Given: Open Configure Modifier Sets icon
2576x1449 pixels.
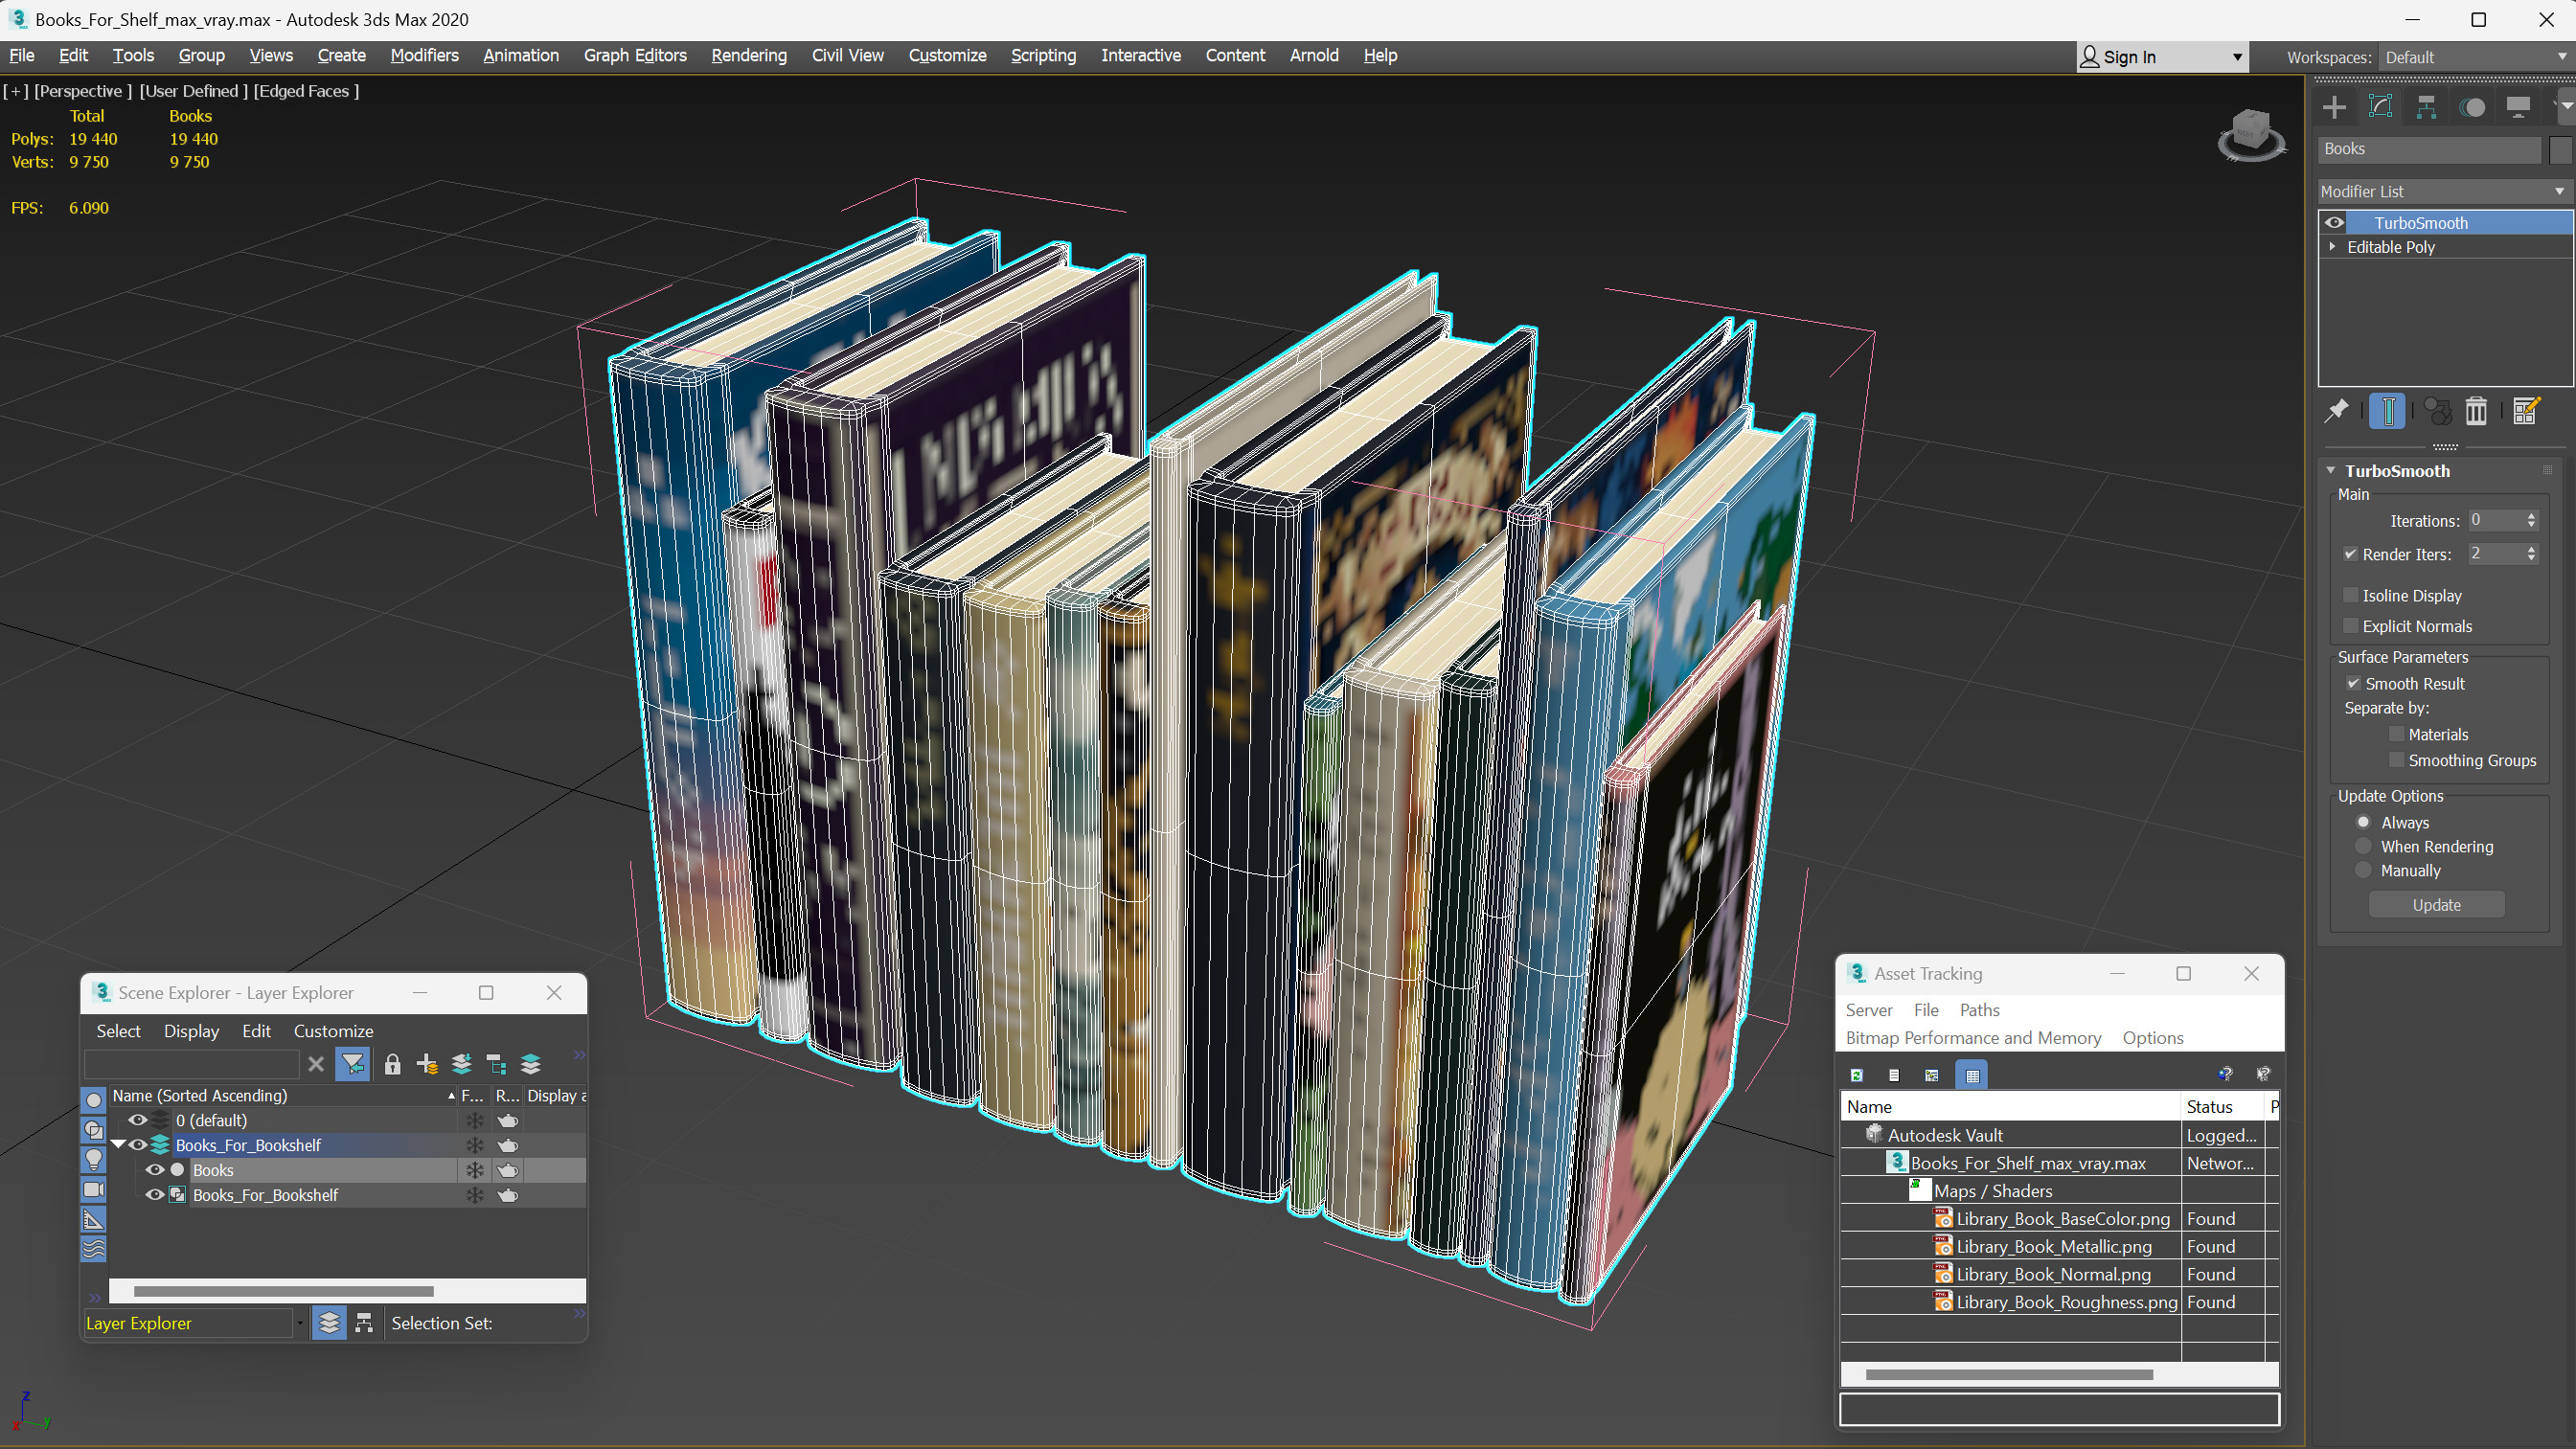Looking at the screenshot, I should (2525, 411).
